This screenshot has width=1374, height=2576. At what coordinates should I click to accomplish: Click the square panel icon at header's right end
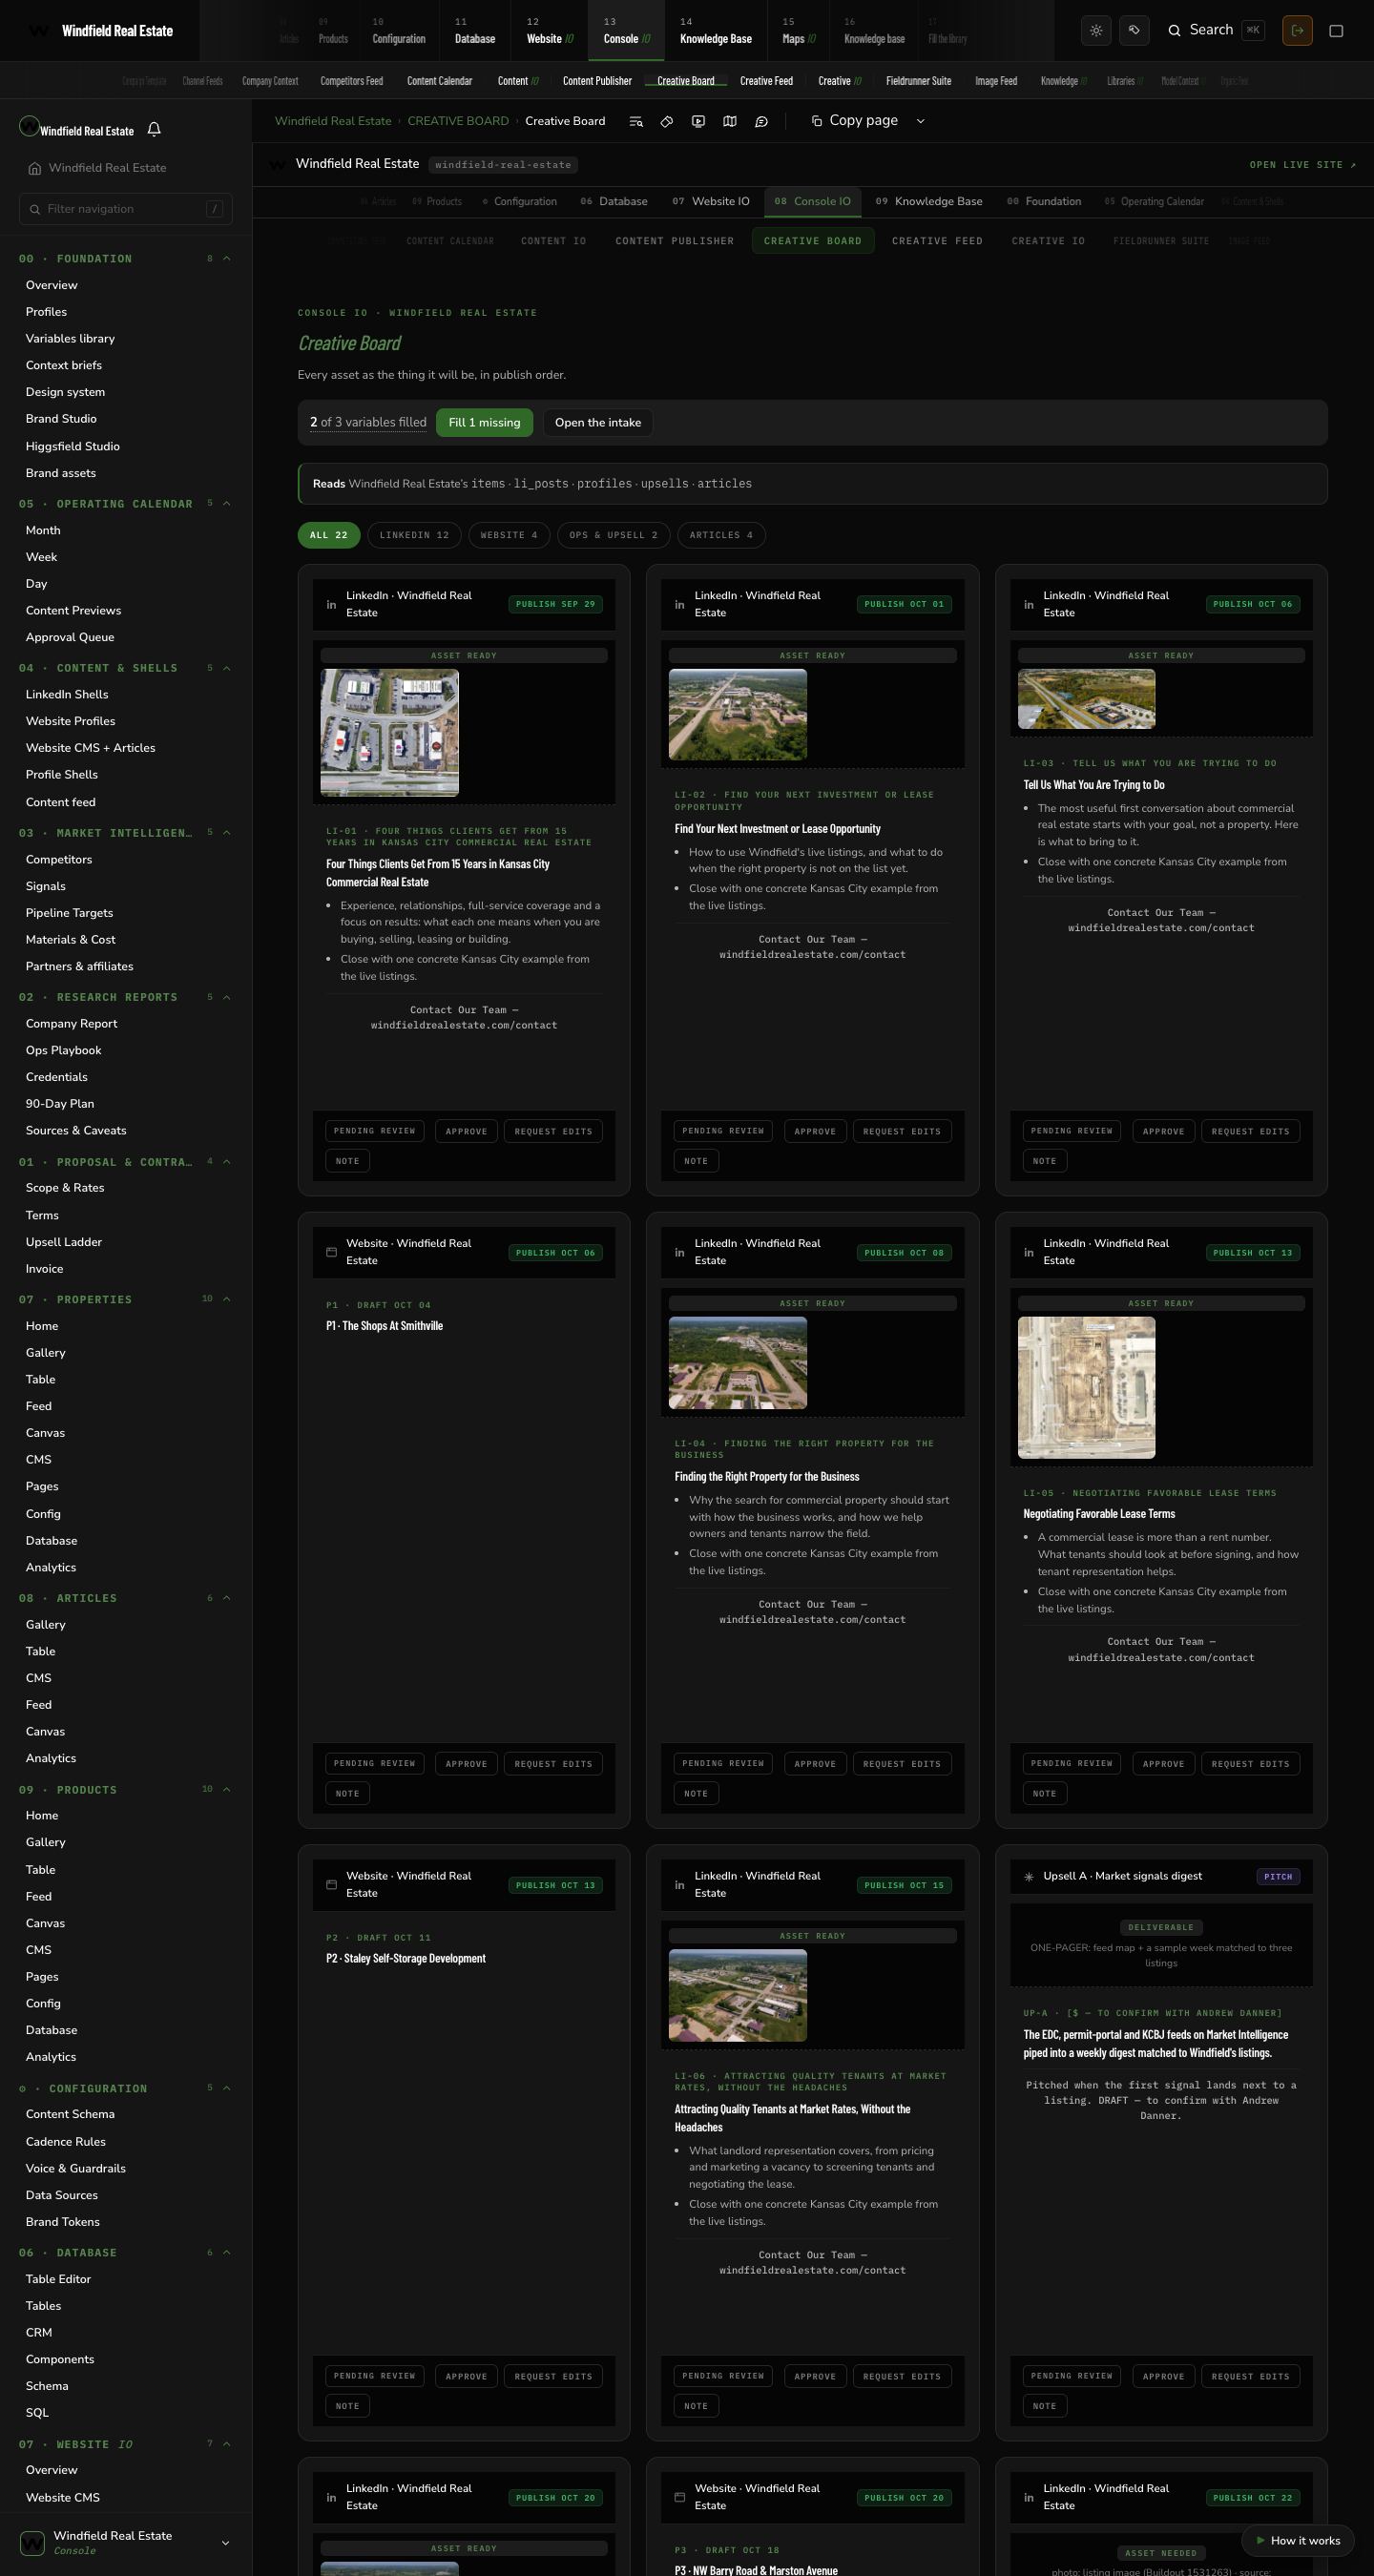[1336, 31]
